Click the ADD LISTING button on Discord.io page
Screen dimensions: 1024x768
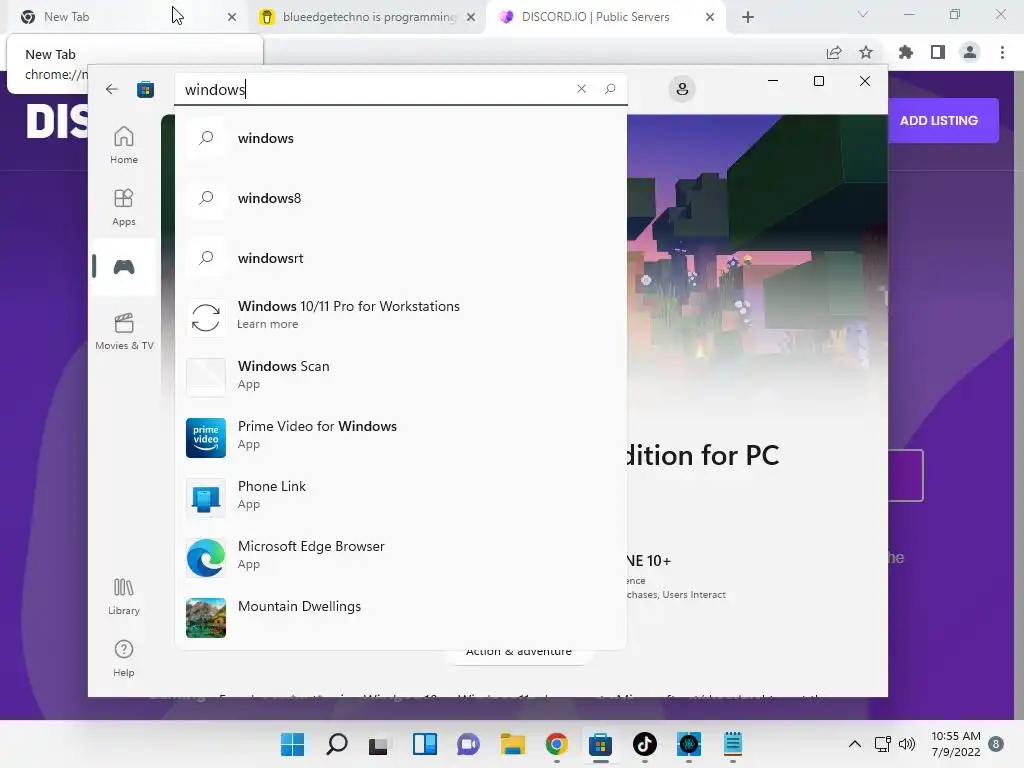click(x=938, y=121)
